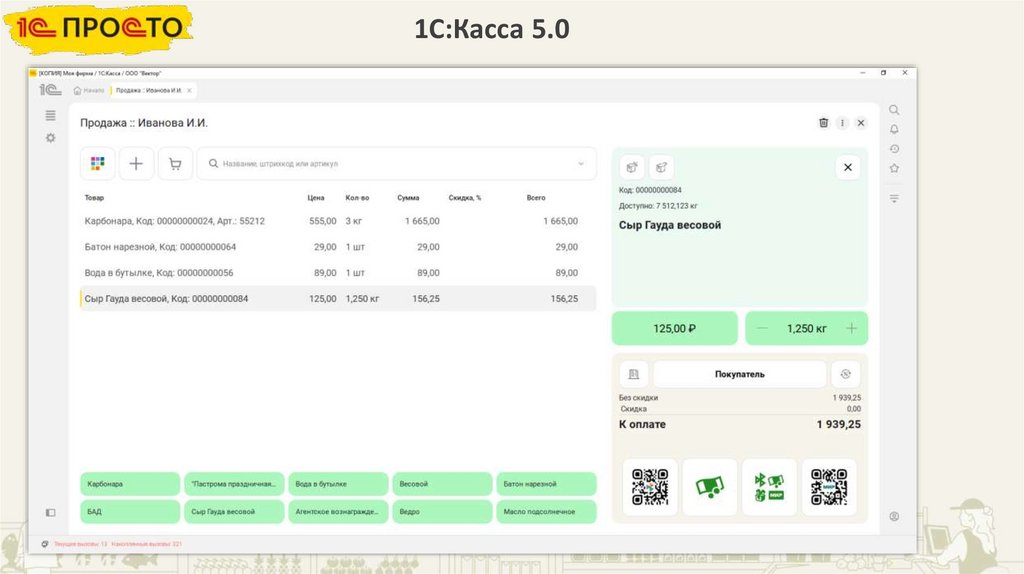Screen dimensions: 1024x574
Task: Click the product search input field
Action: click(x=396, y=164)
